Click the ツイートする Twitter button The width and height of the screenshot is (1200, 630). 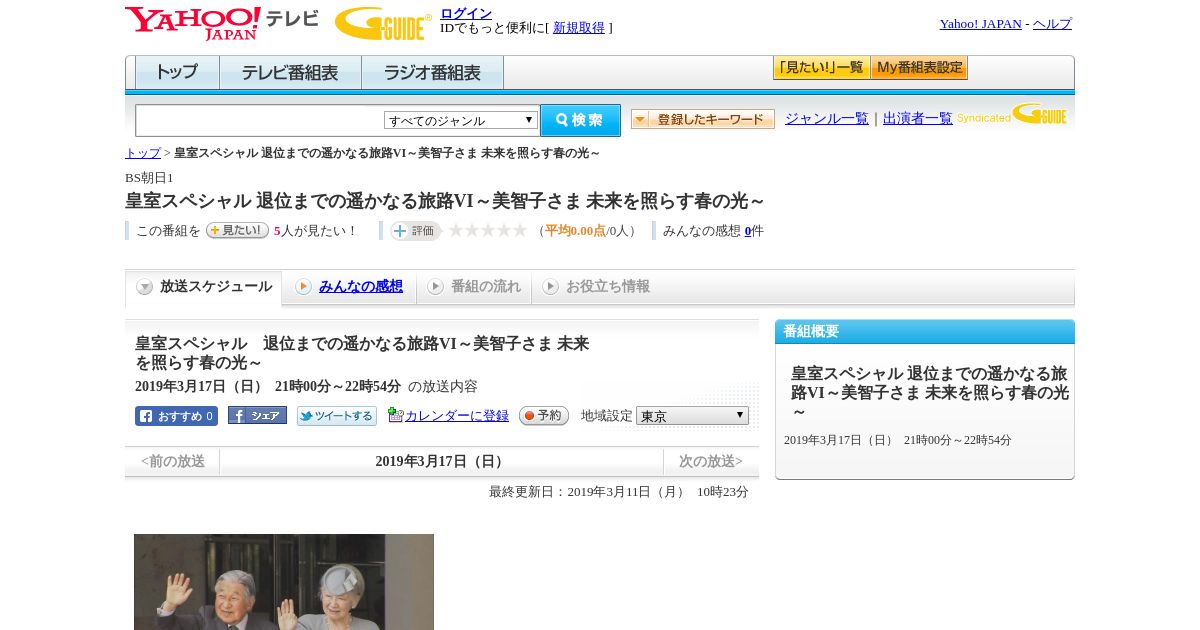pyautogui.click(x=337, y=416)
